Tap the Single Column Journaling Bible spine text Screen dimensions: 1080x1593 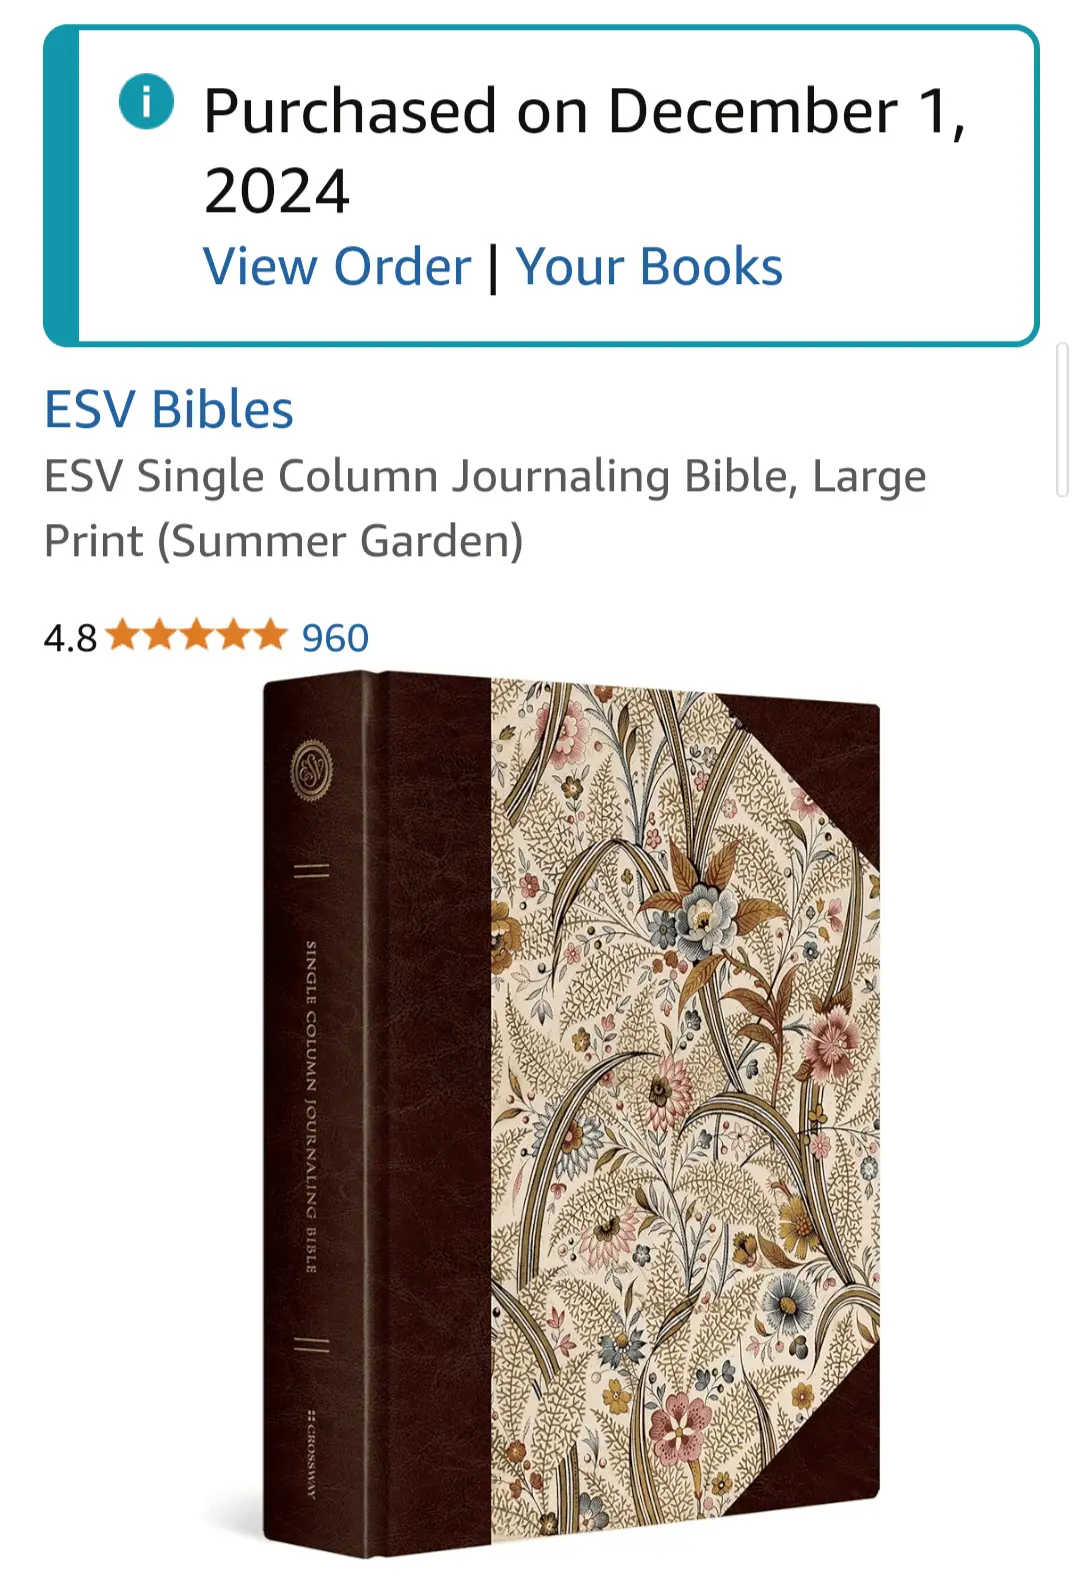point(311,1106)
